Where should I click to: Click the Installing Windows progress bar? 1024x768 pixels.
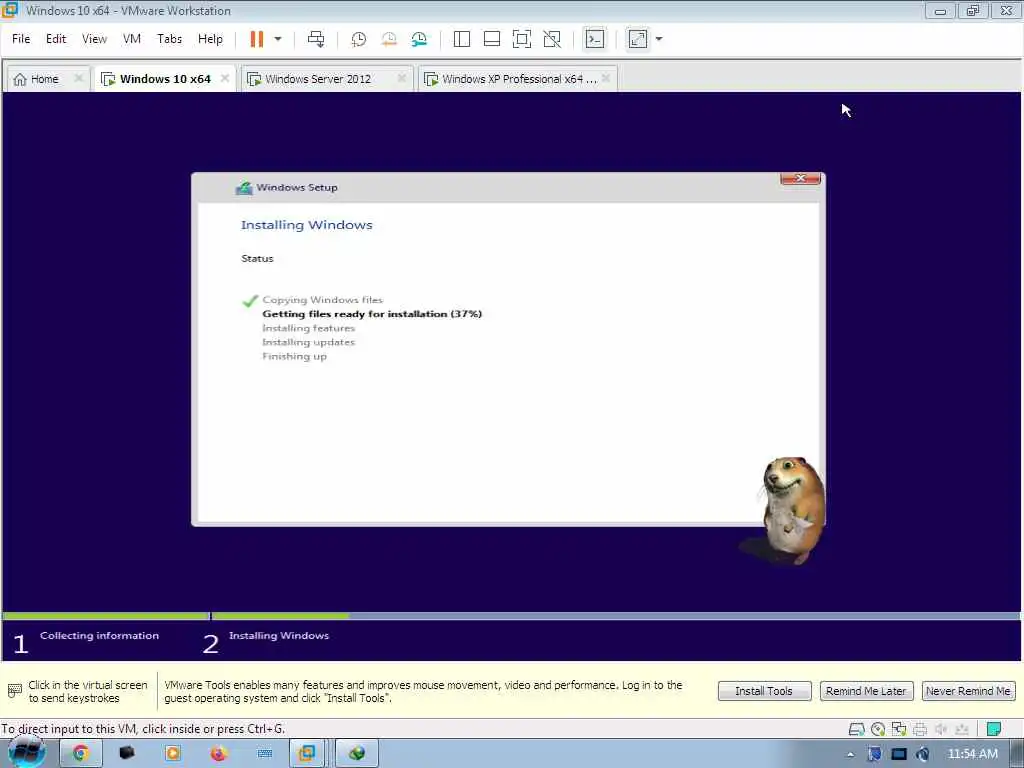(615, 616)
